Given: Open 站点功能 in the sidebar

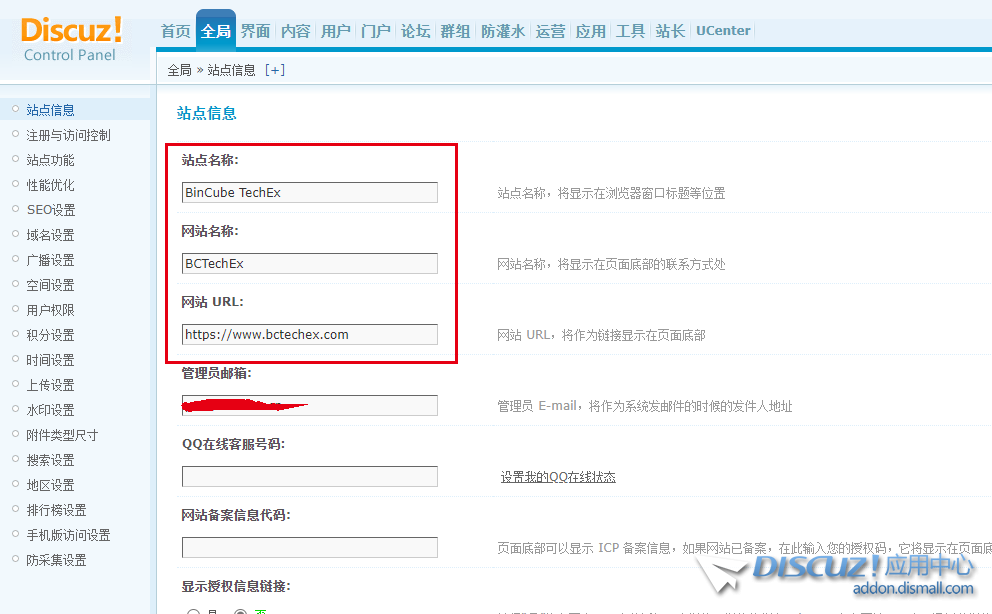Looking at the screenshot, I should (51, 160).
